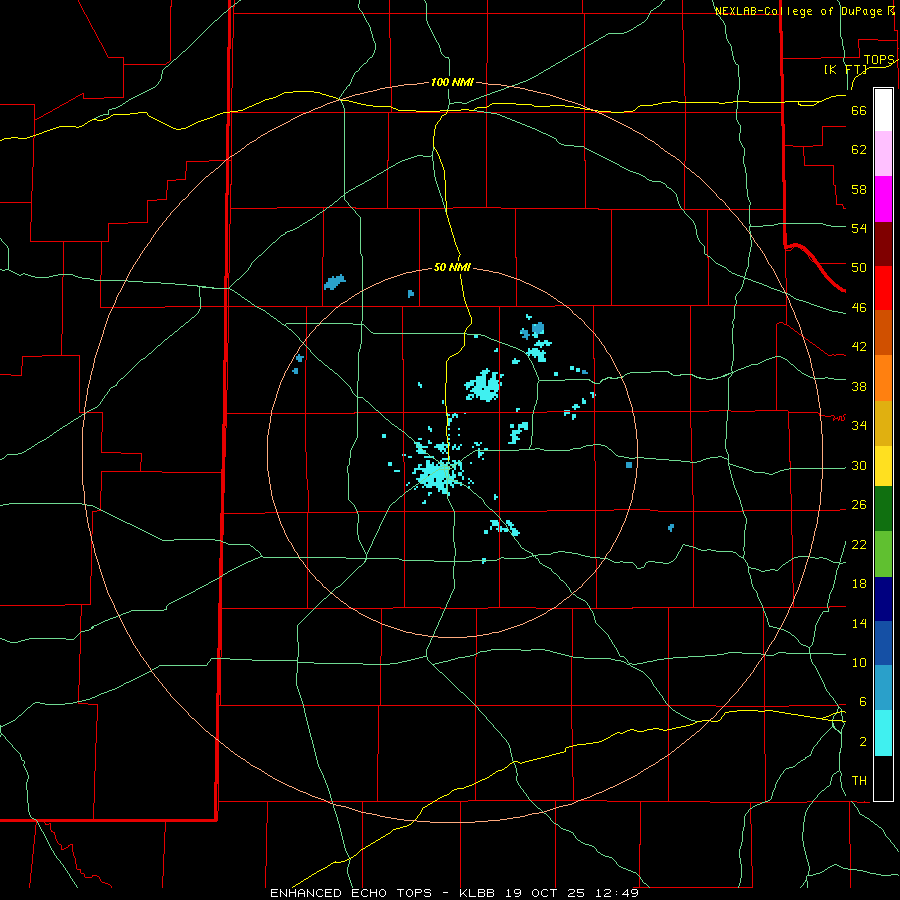Click the 50 scale label on the legend
Viewport: 900px width, 900px height.
(x=859, y=267)
